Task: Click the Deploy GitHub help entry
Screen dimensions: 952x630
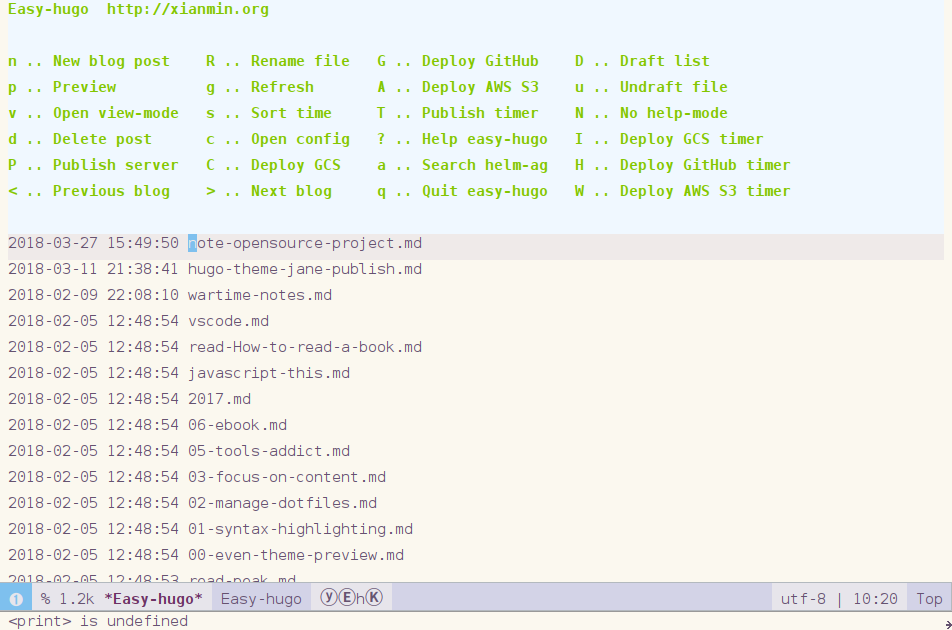Action: (480, 61)
